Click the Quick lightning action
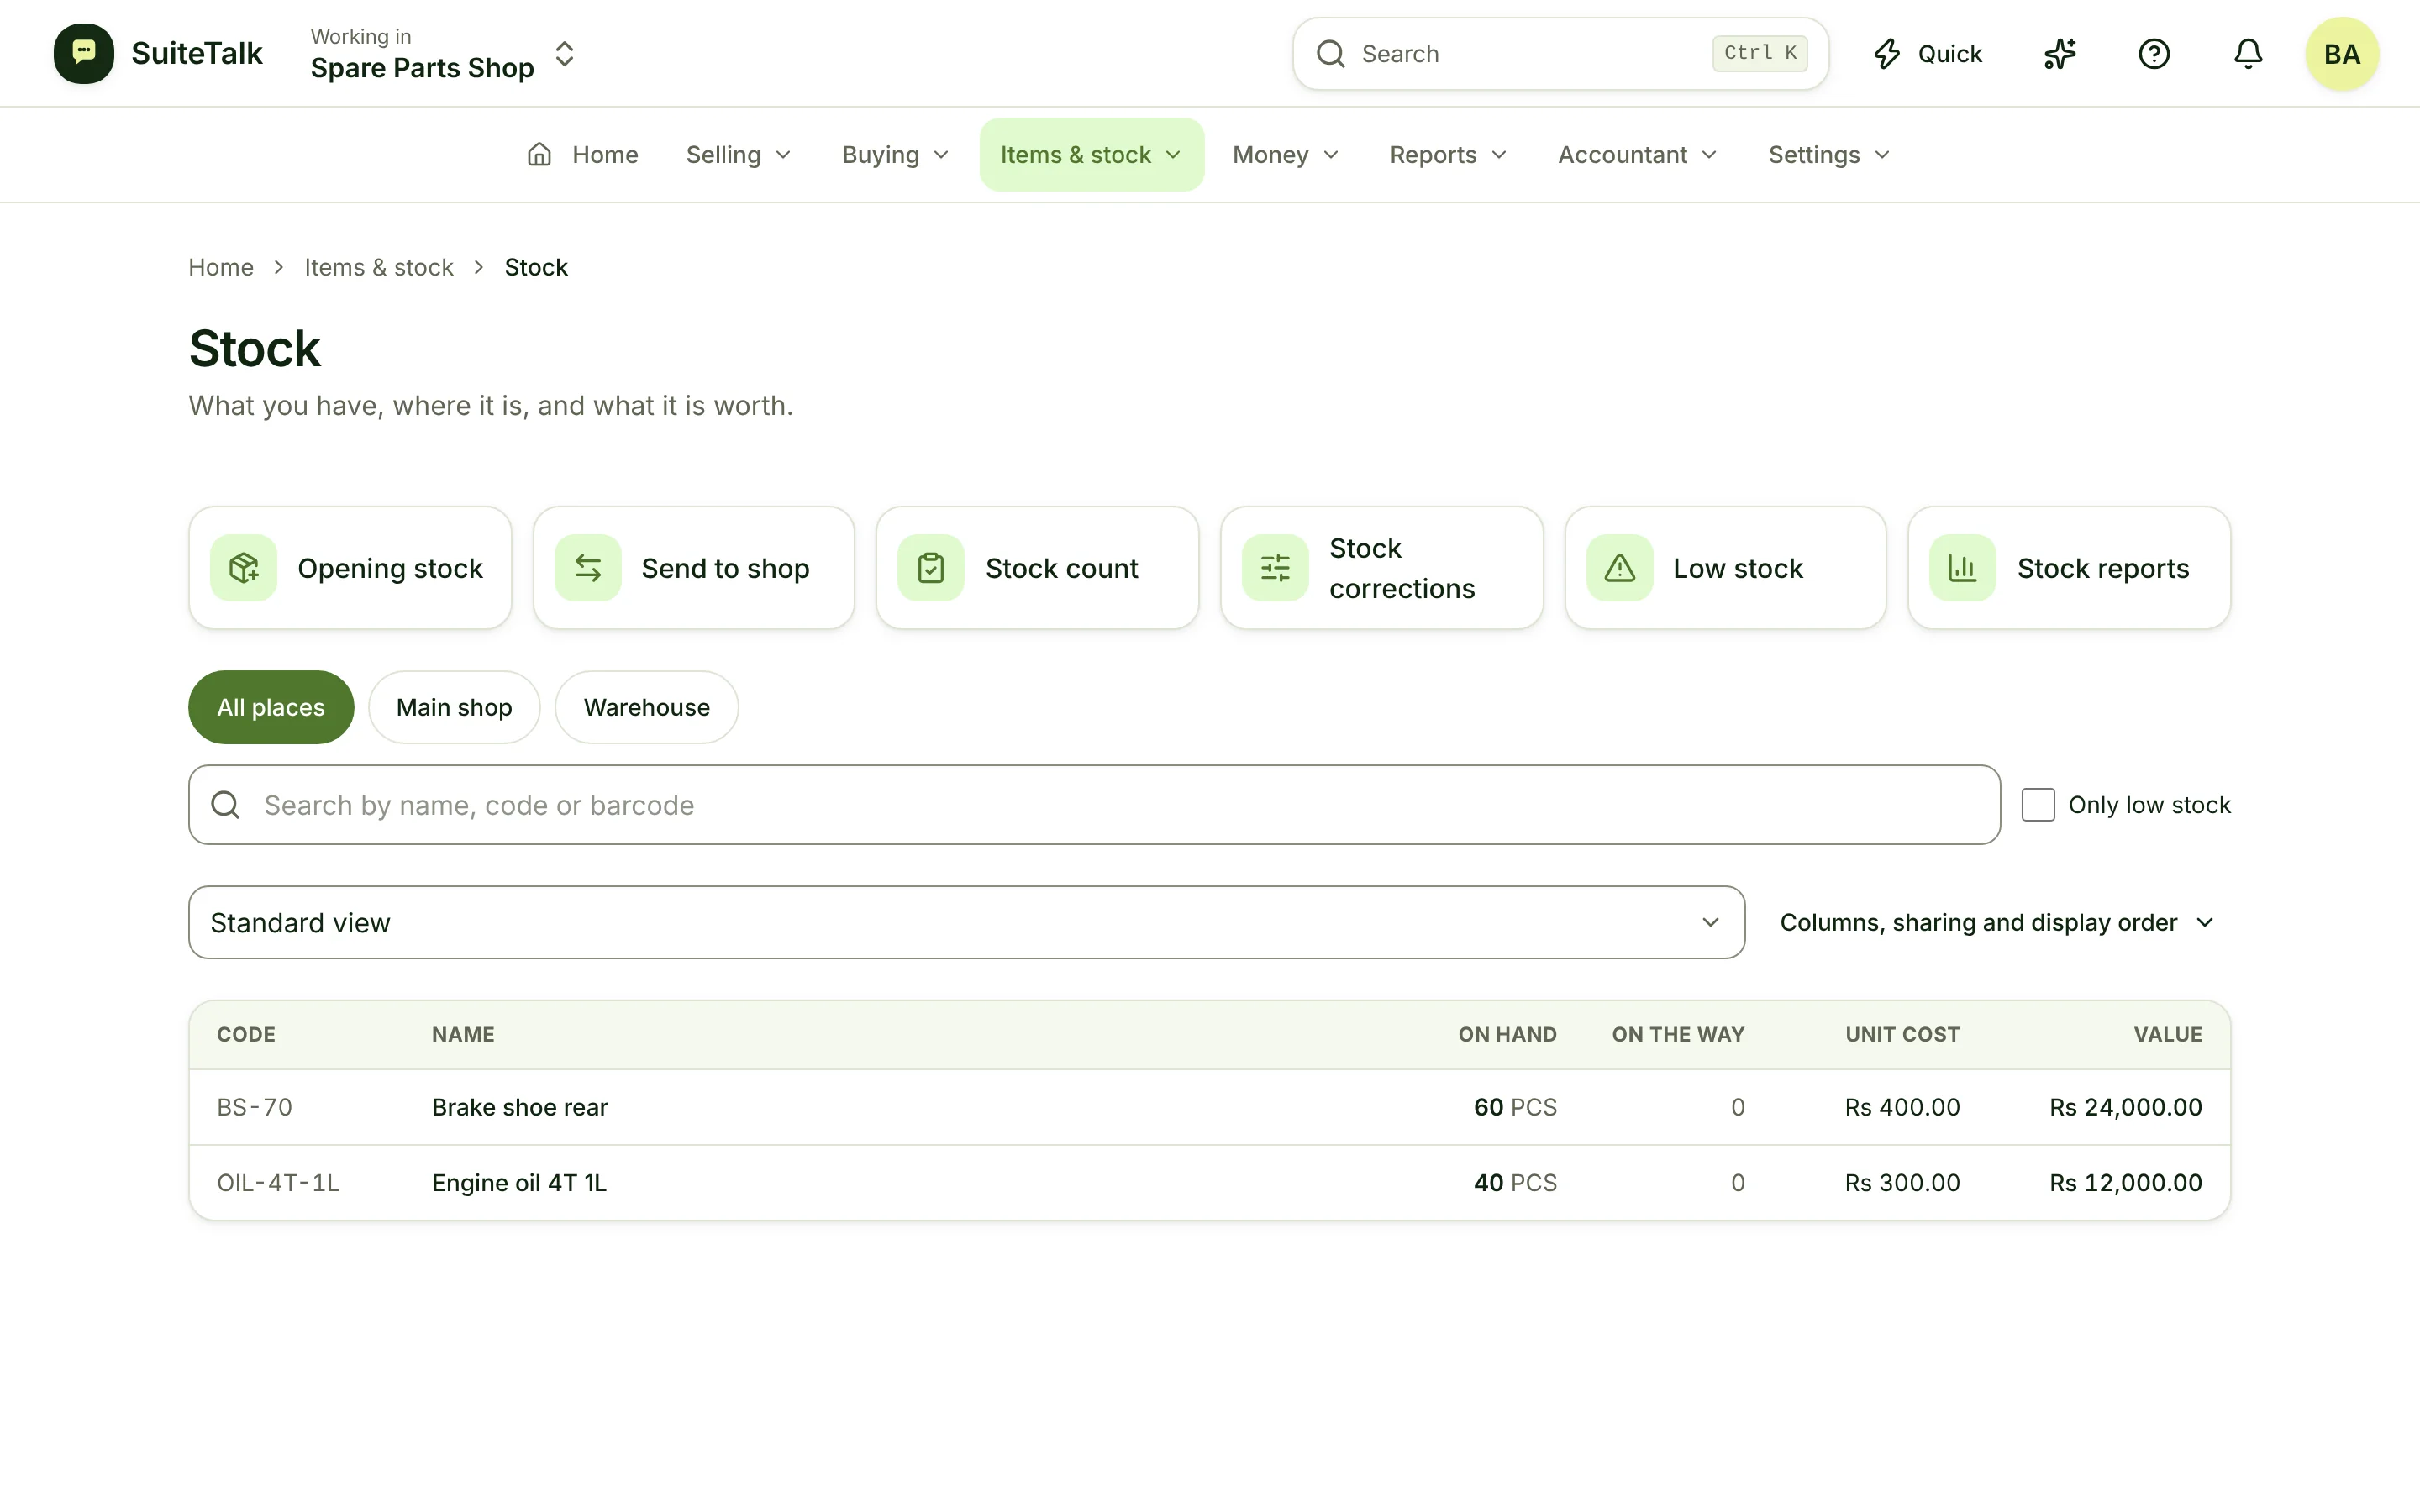Viewport: 2420px width, 1512px height. pyautogui.click(x=1928, y=54)
